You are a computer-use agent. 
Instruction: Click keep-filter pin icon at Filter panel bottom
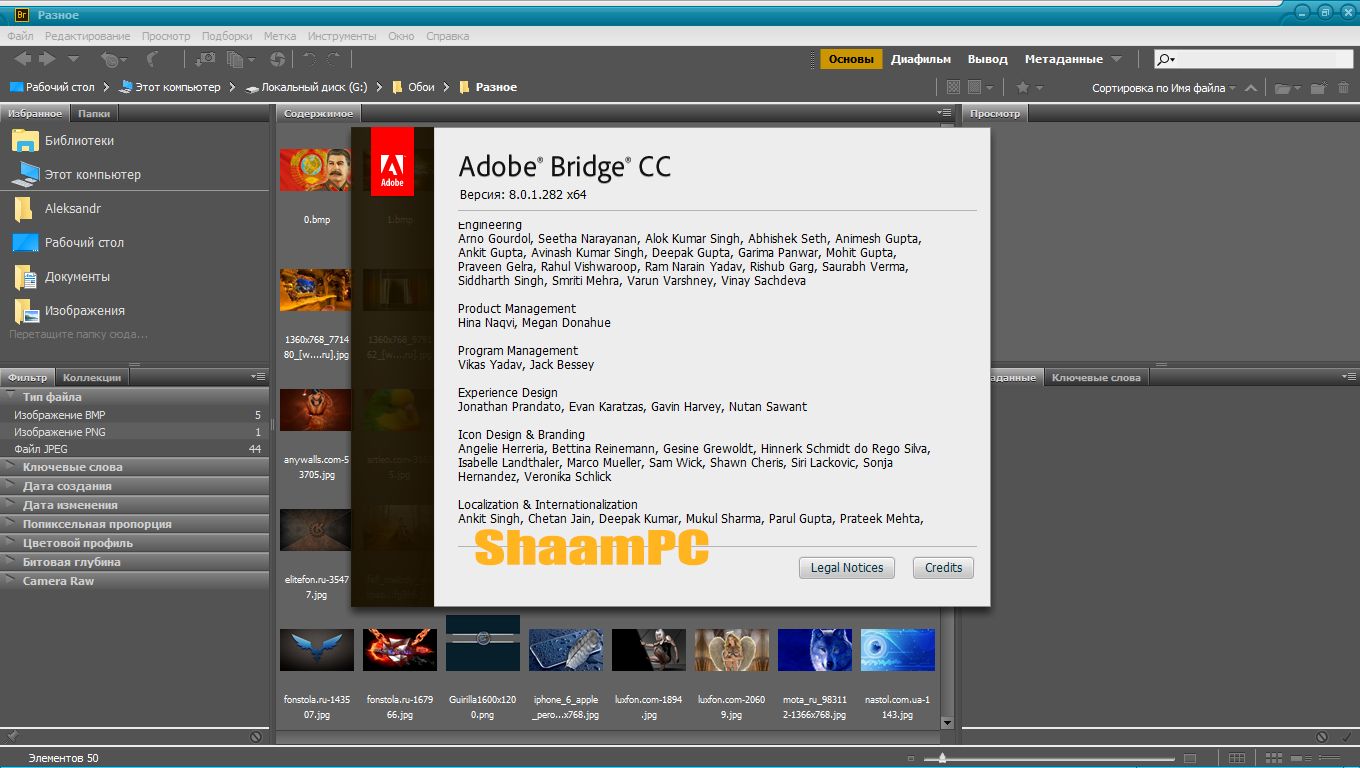[x=12, y=736]
